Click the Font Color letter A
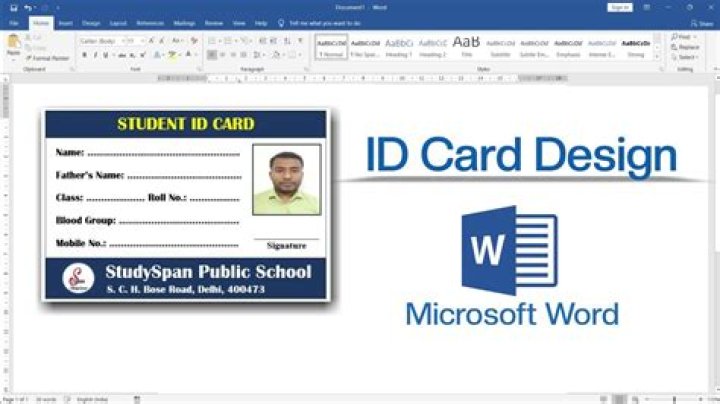Image resolution: width=720 pixels, height=404 pixels. coord(188,55)
